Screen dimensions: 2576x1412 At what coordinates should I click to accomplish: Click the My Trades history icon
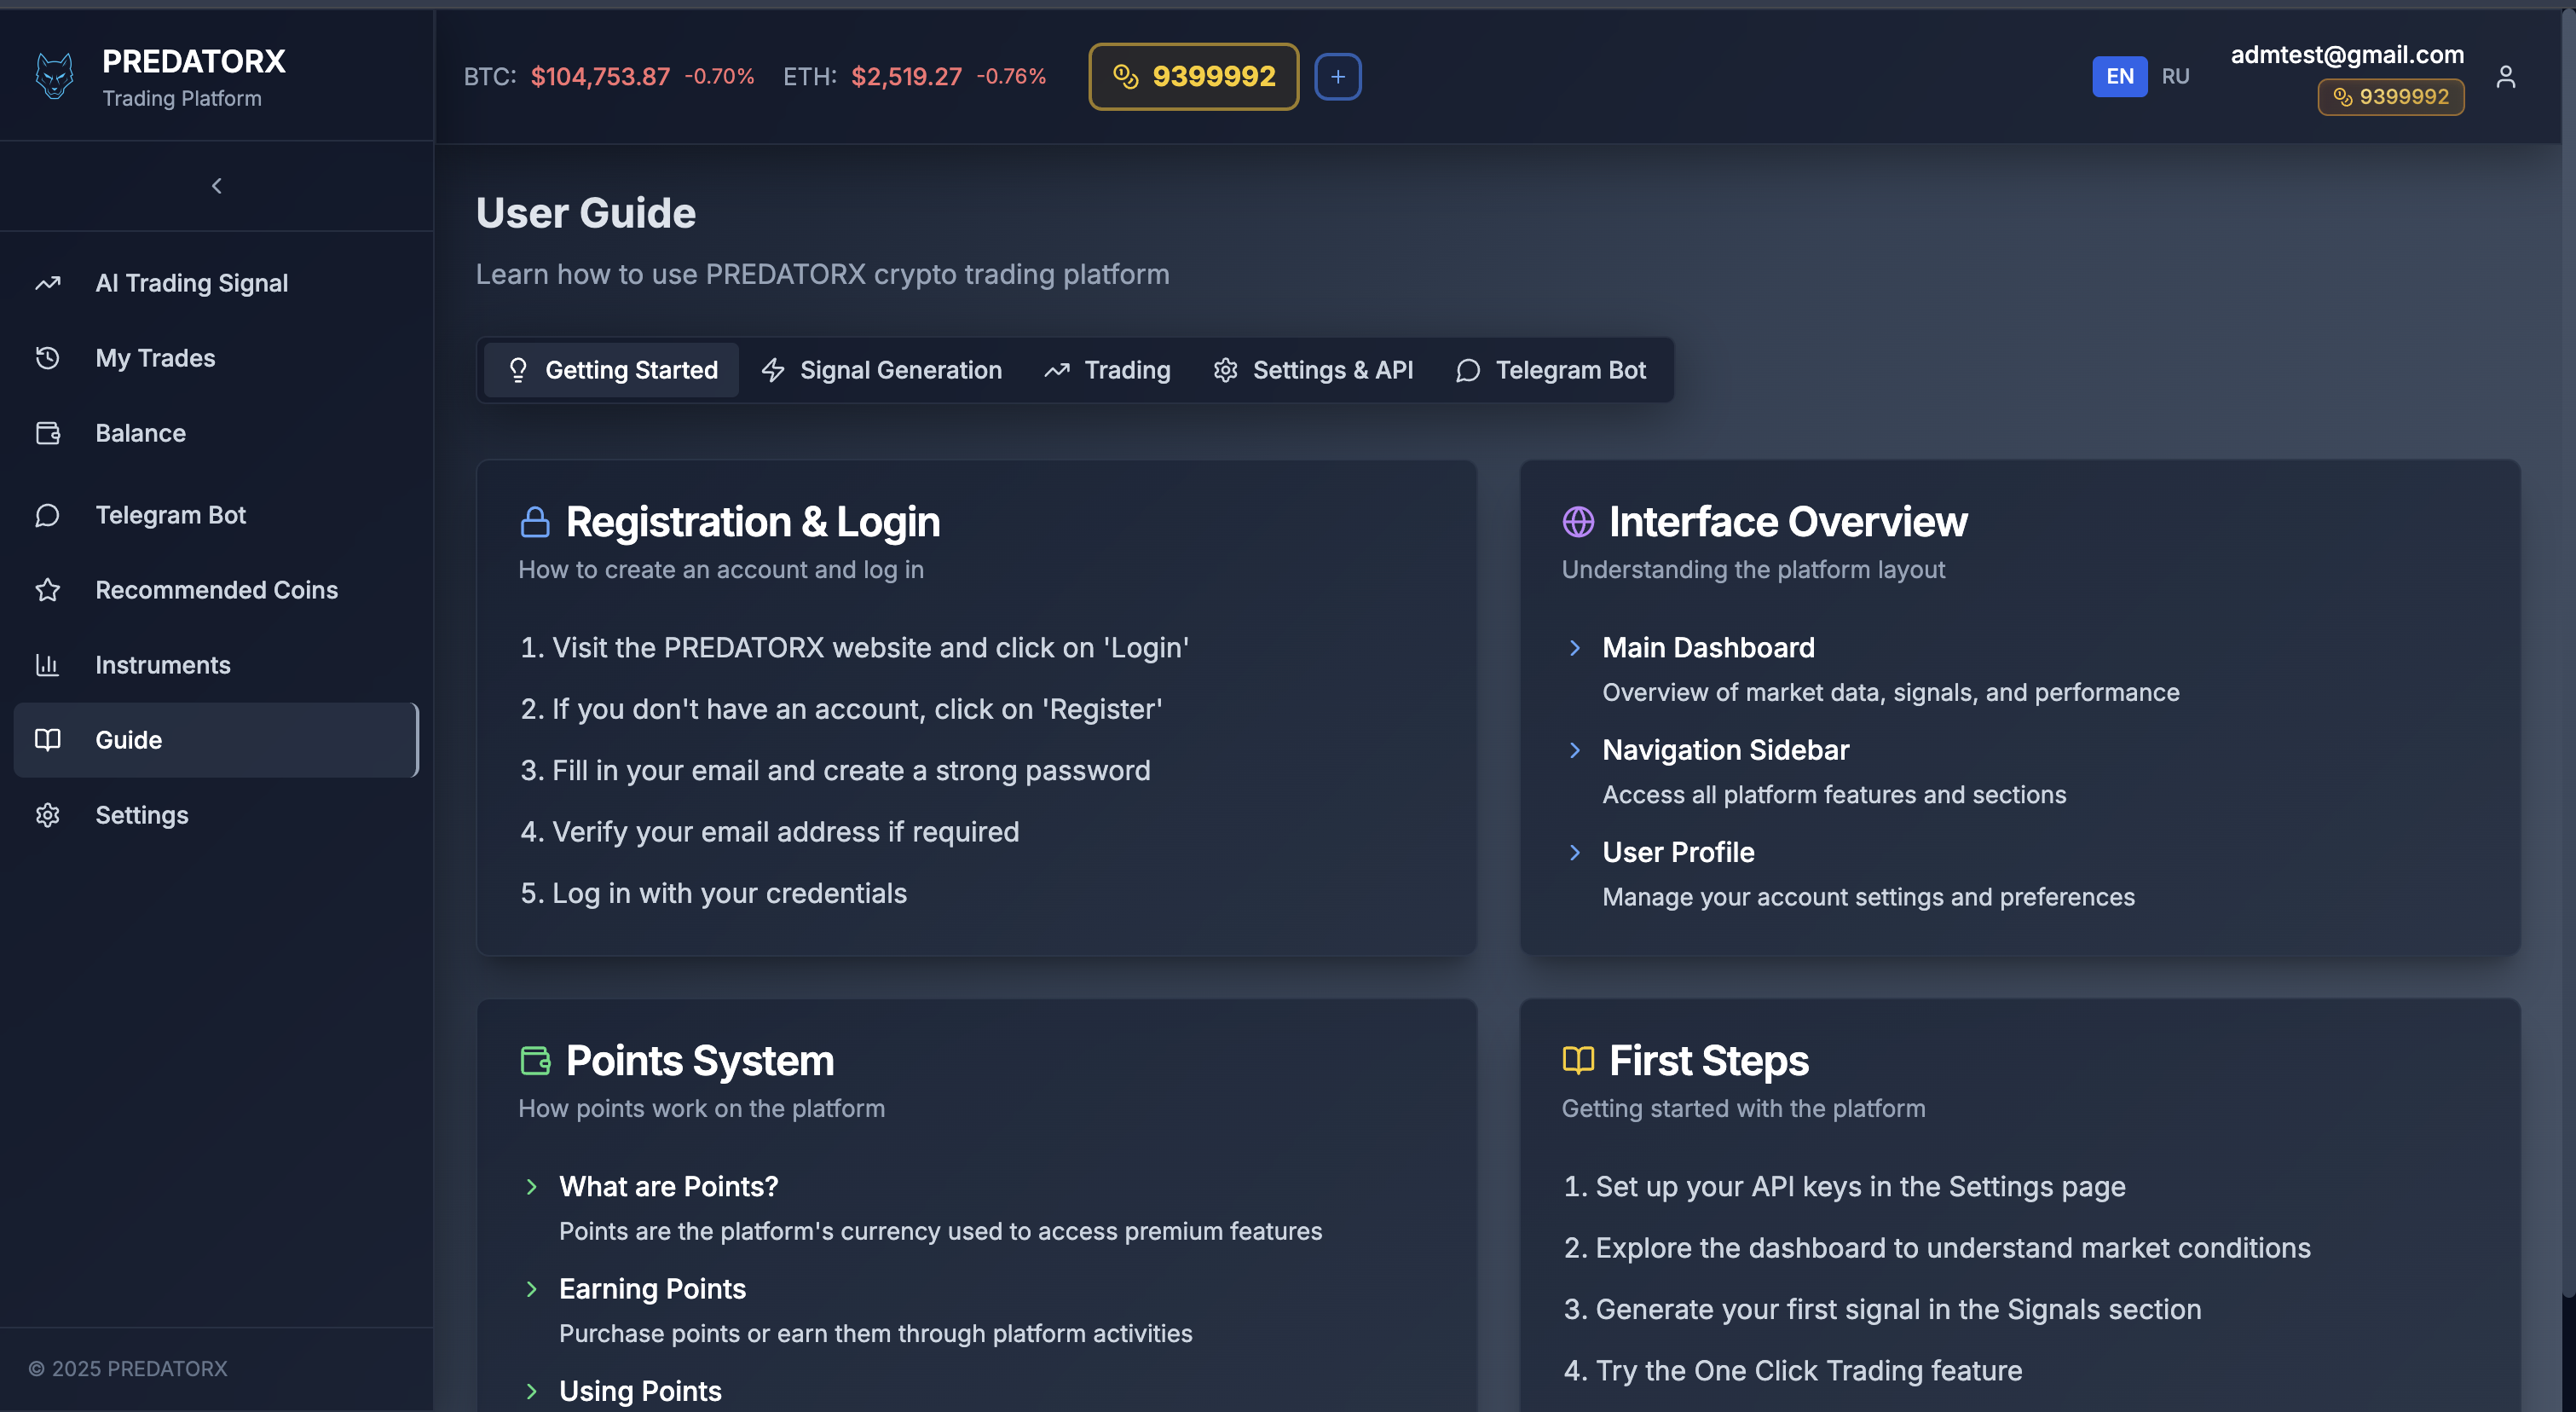tap(48, 358)
